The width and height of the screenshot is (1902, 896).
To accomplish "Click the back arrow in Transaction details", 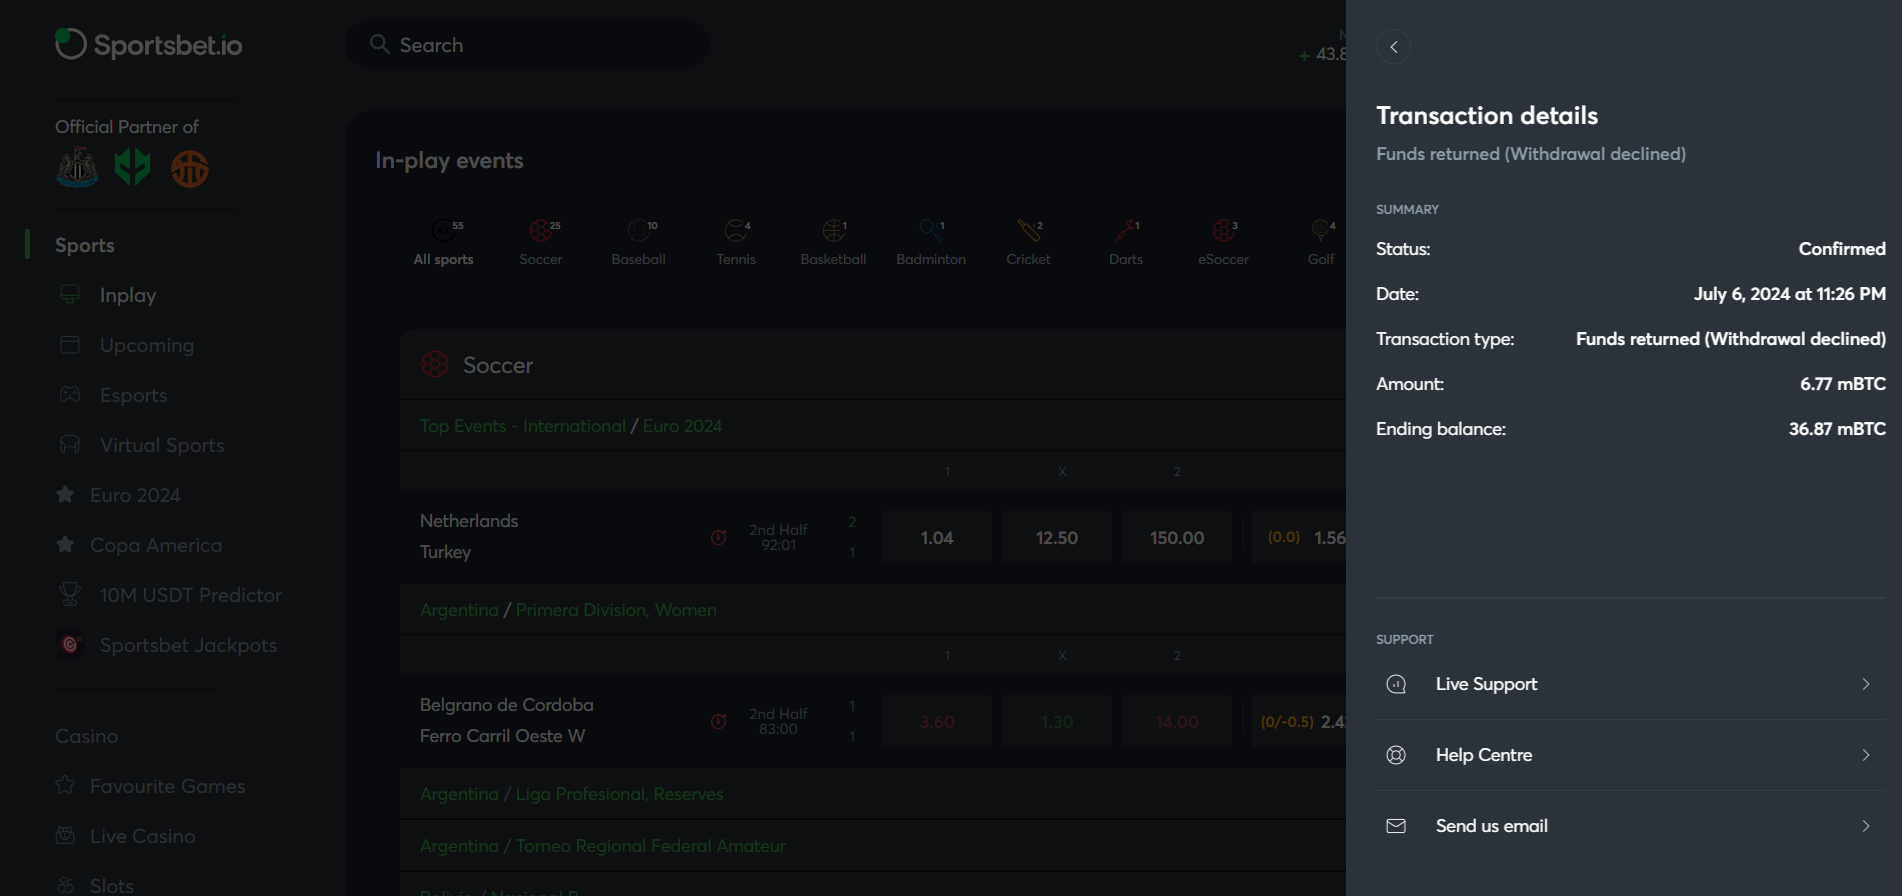I will tap(1393, 46).
